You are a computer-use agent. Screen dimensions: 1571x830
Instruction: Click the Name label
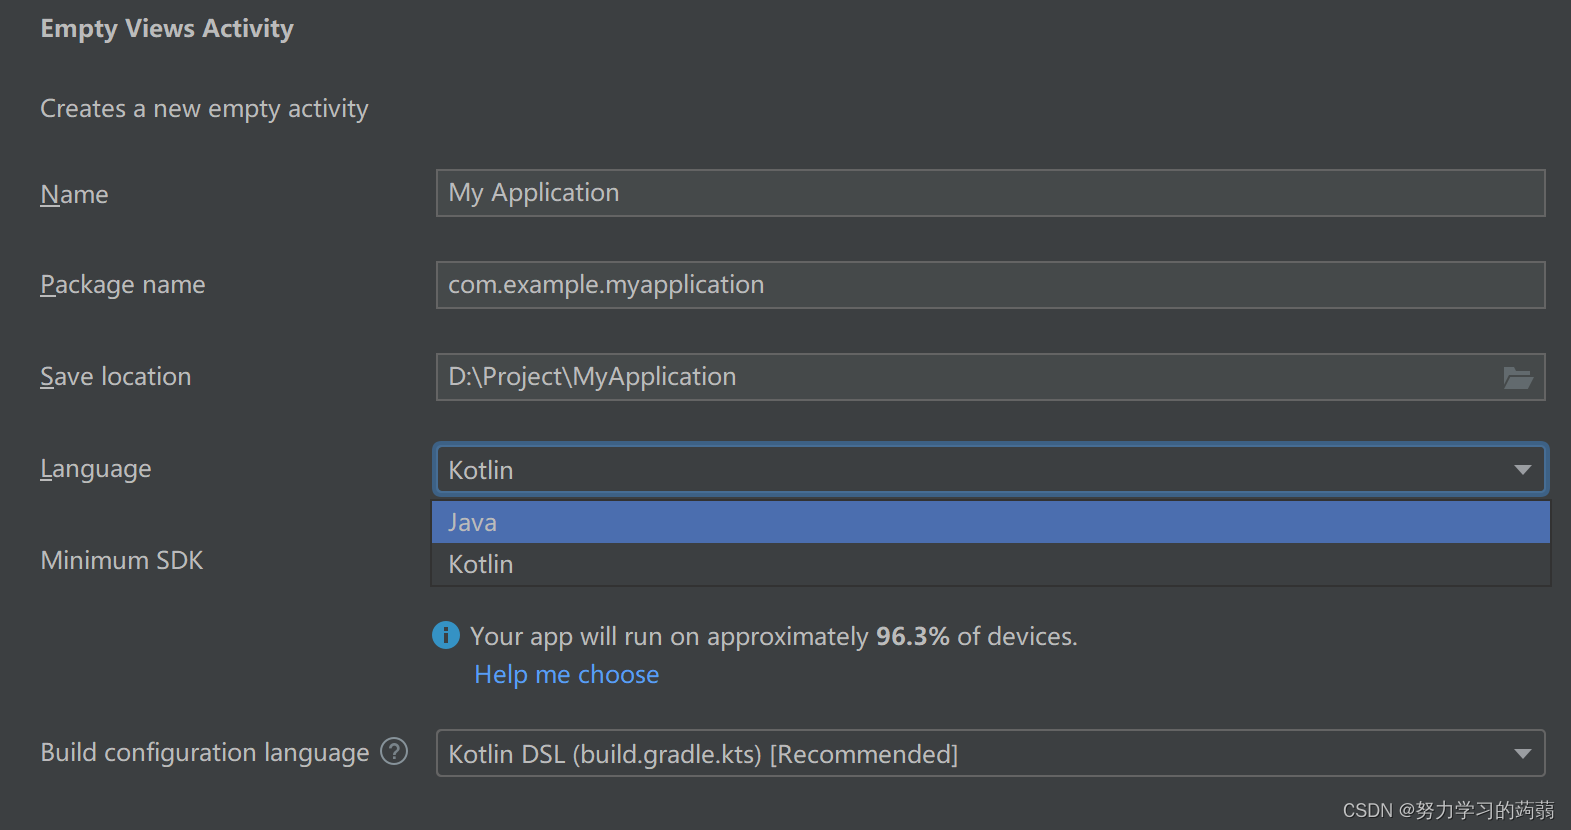click(74, 195)
